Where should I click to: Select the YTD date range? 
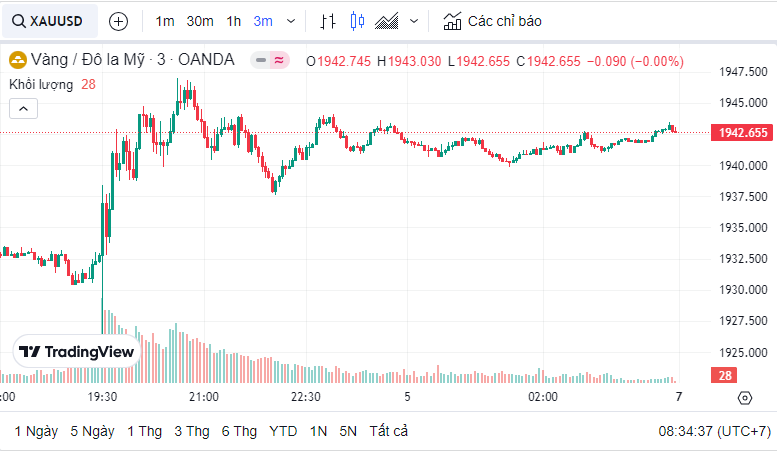click(283, 431)
